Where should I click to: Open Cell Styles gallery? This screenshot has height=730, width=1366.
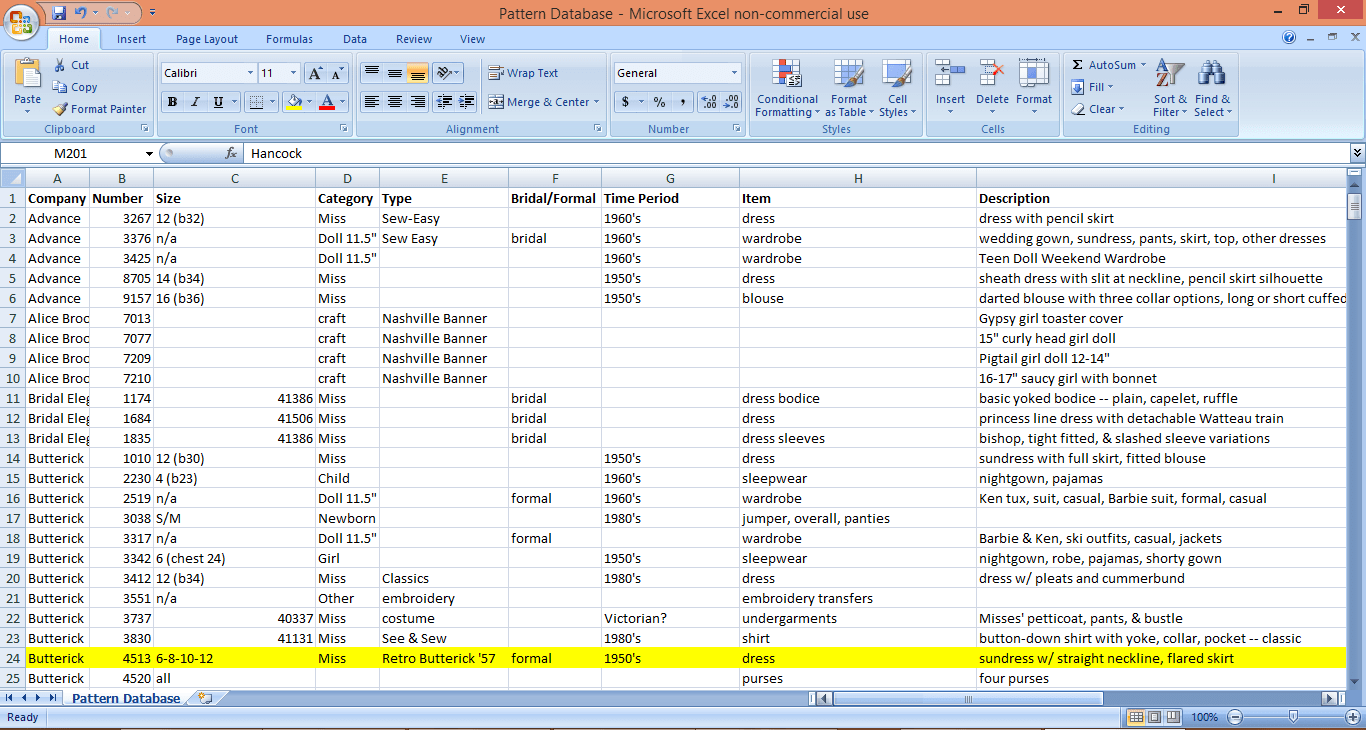[898, 88]
